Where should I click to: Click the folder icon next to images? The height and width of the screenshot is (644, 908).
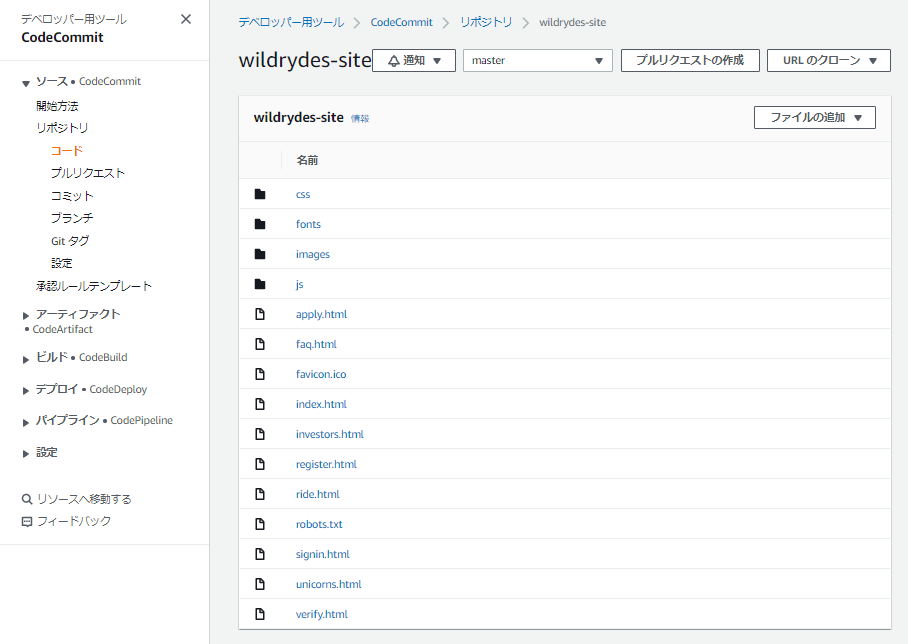pos(260,254)
